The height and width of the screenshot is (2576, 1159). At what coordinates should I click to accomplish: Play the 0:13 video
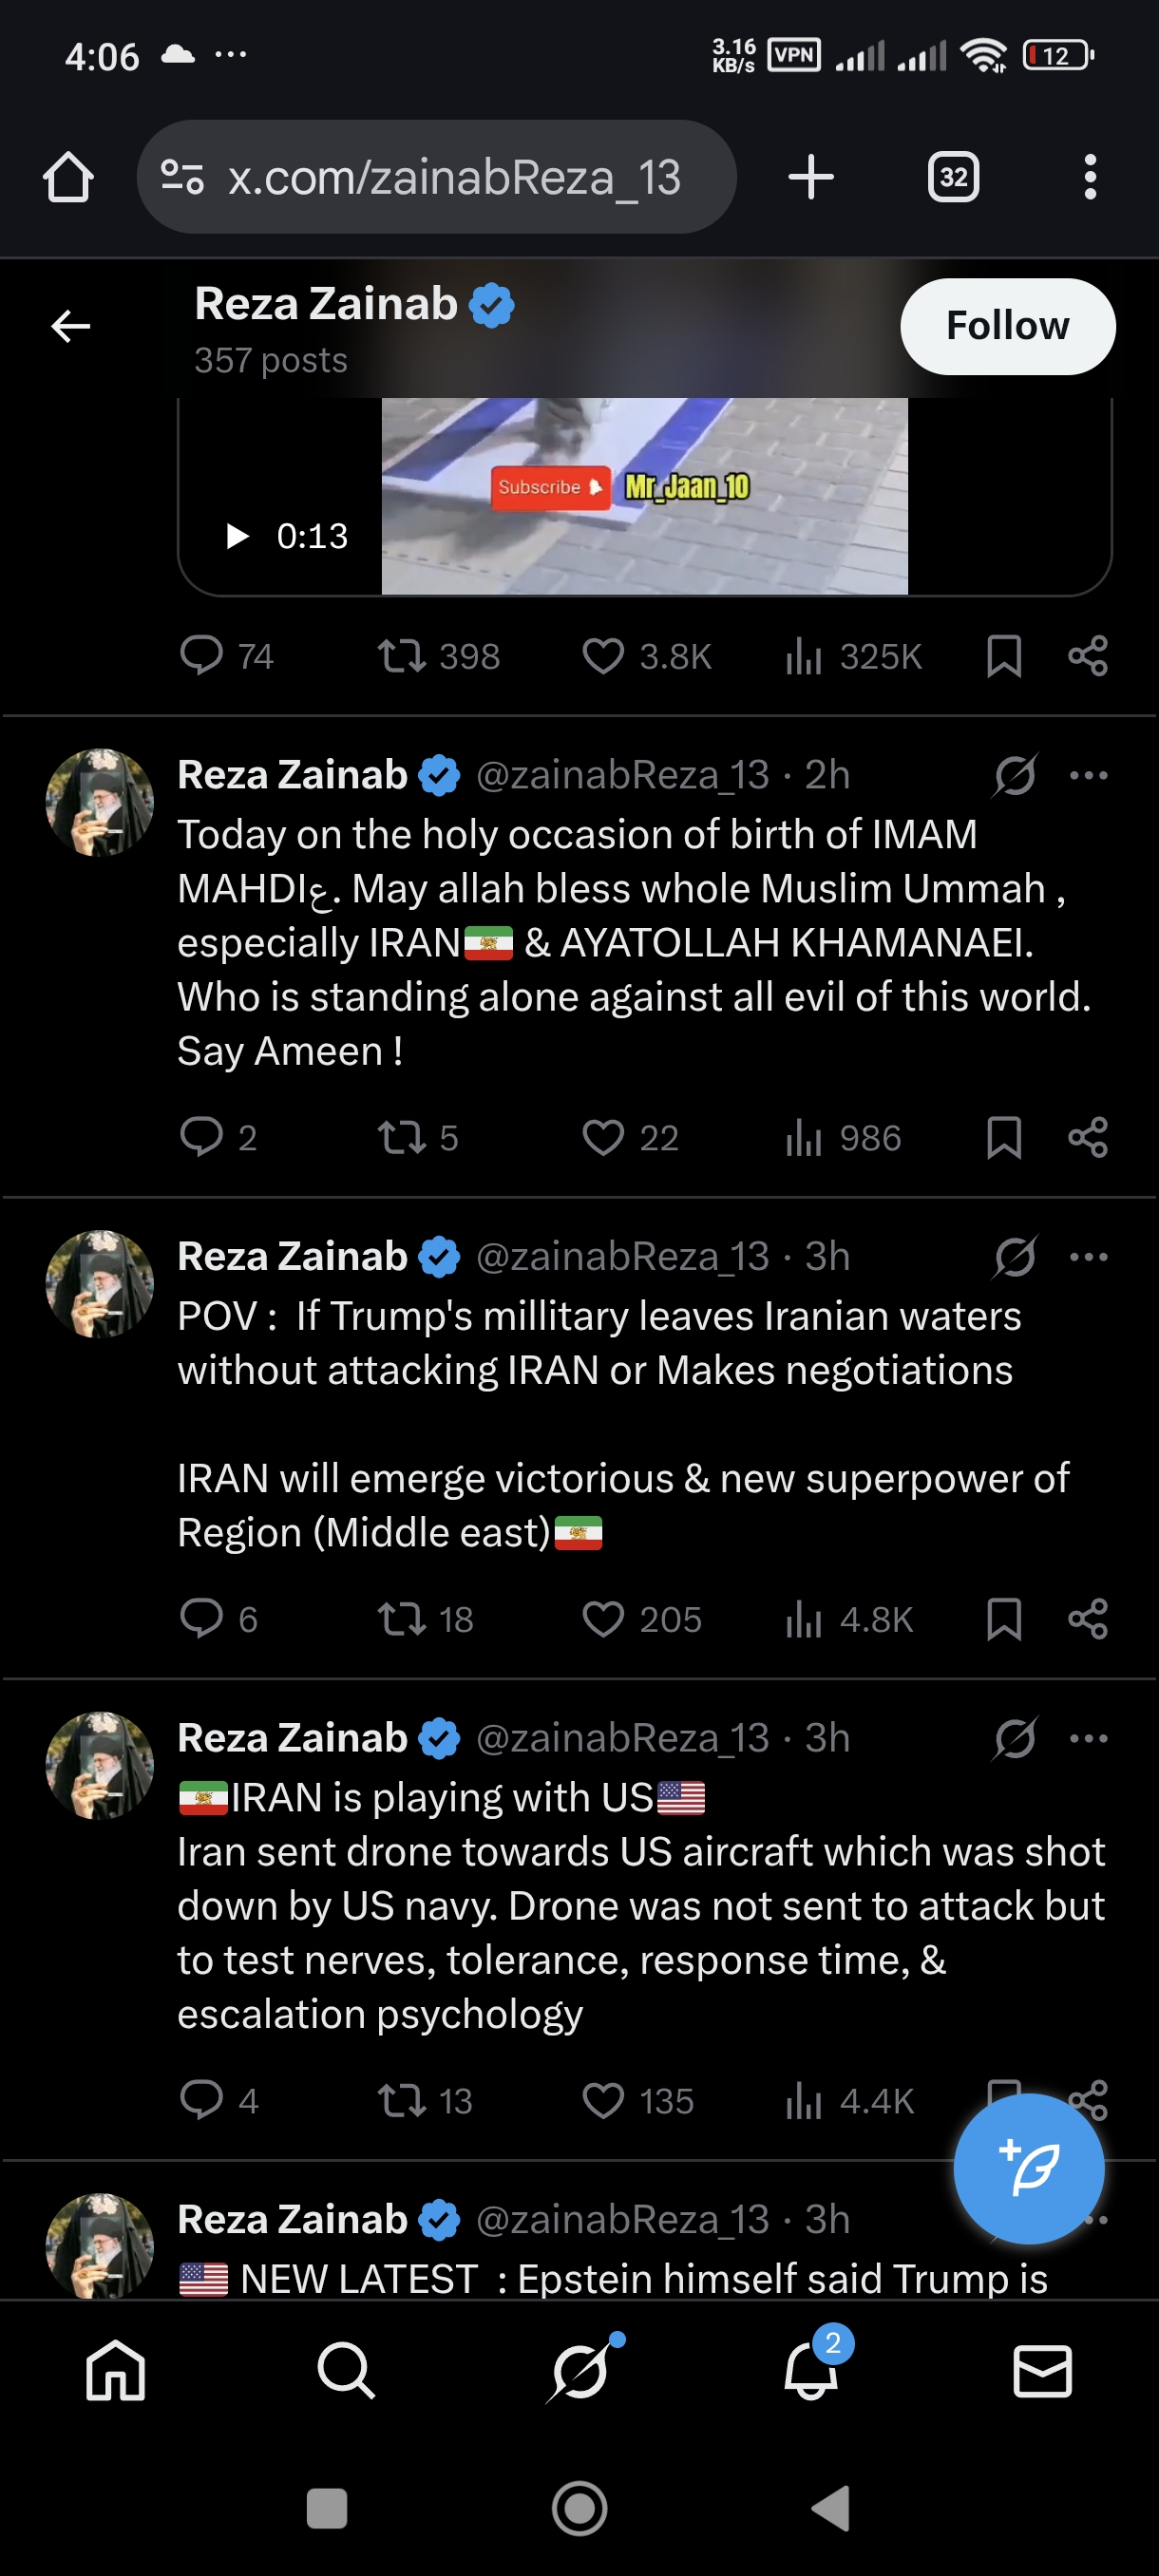[x=238, y=536]
